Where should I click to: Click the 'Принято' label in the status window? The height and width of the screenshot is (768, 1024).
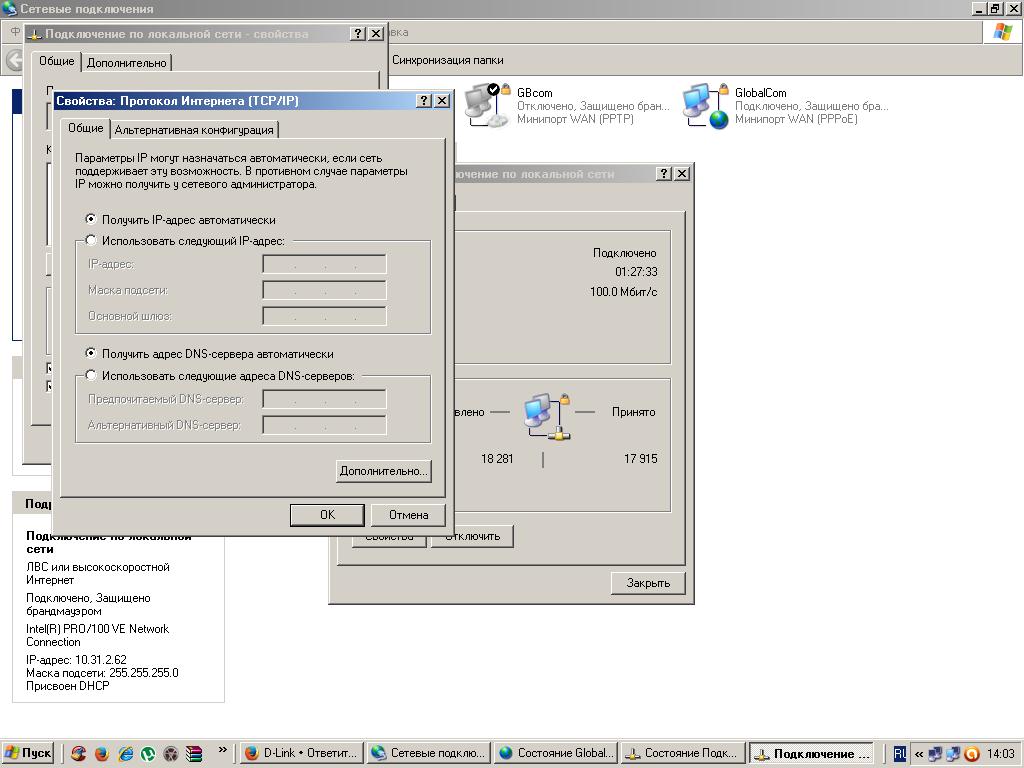(633, 412)
